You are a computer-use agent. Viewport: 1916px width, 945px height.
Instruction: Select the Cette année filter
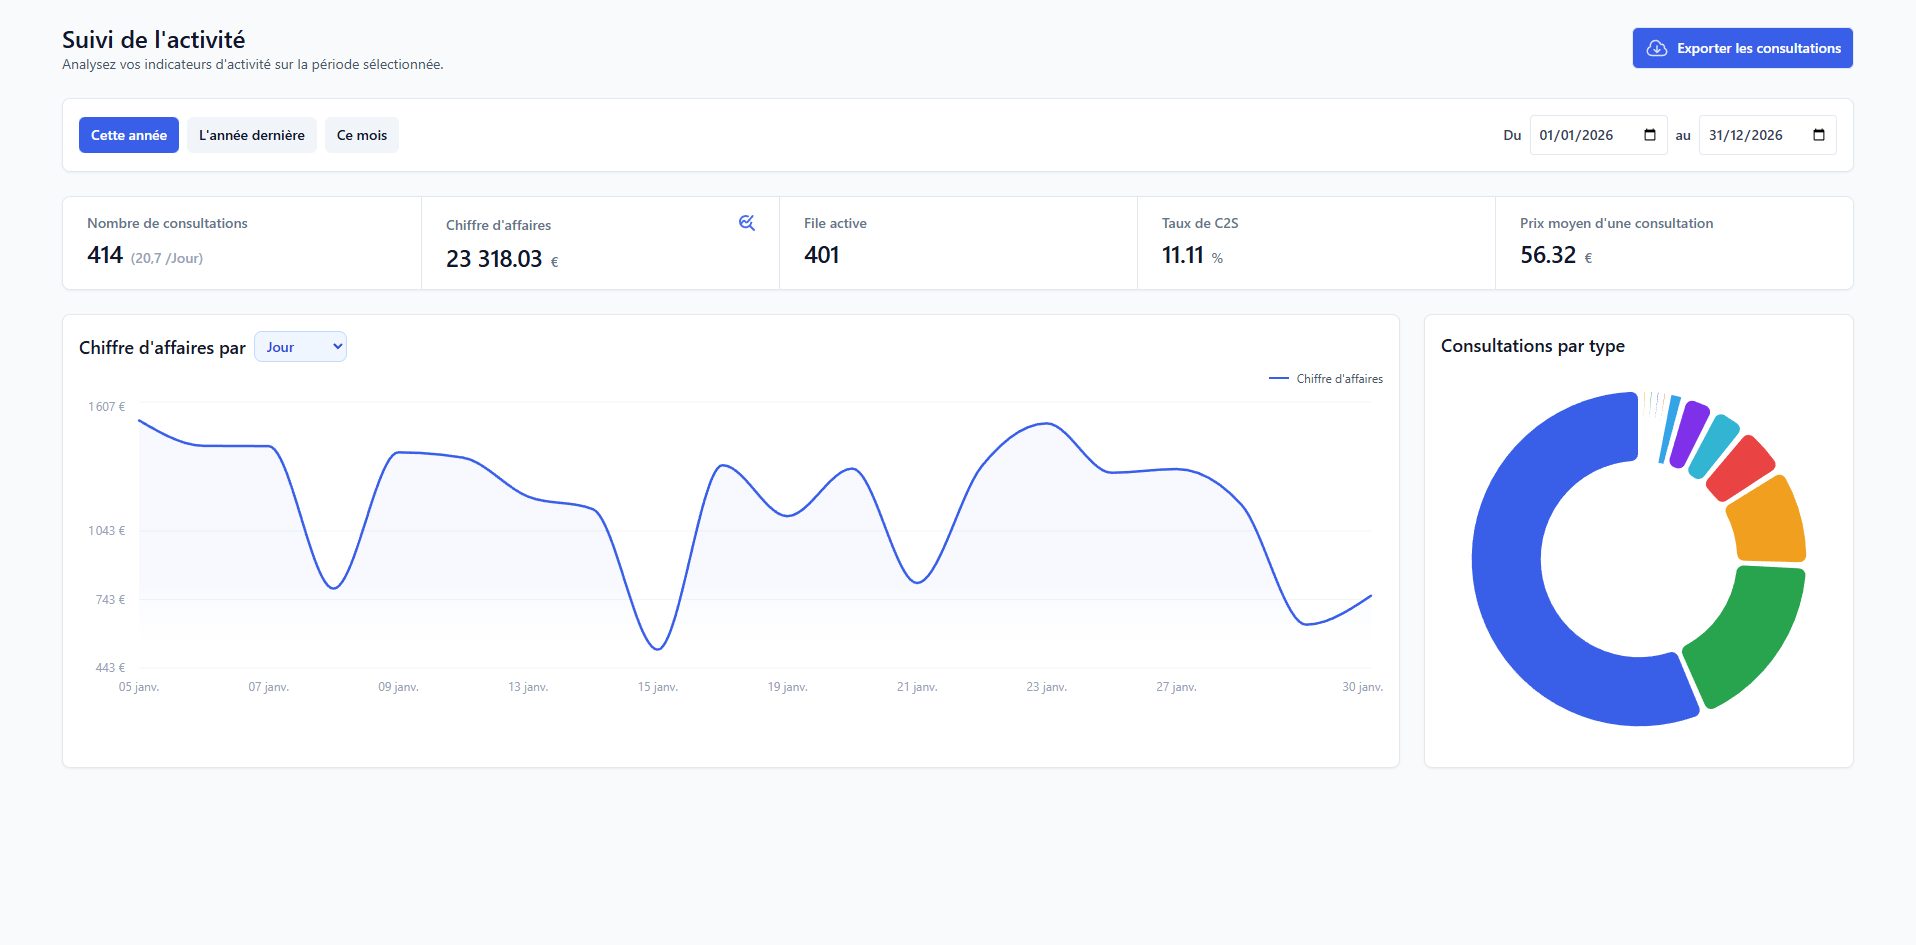tap(129, 135)
